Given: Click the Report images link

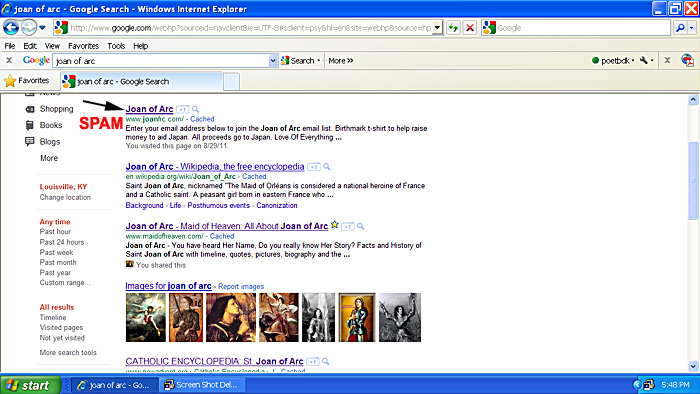Looking at the screenshot, I should coord(241,286).
